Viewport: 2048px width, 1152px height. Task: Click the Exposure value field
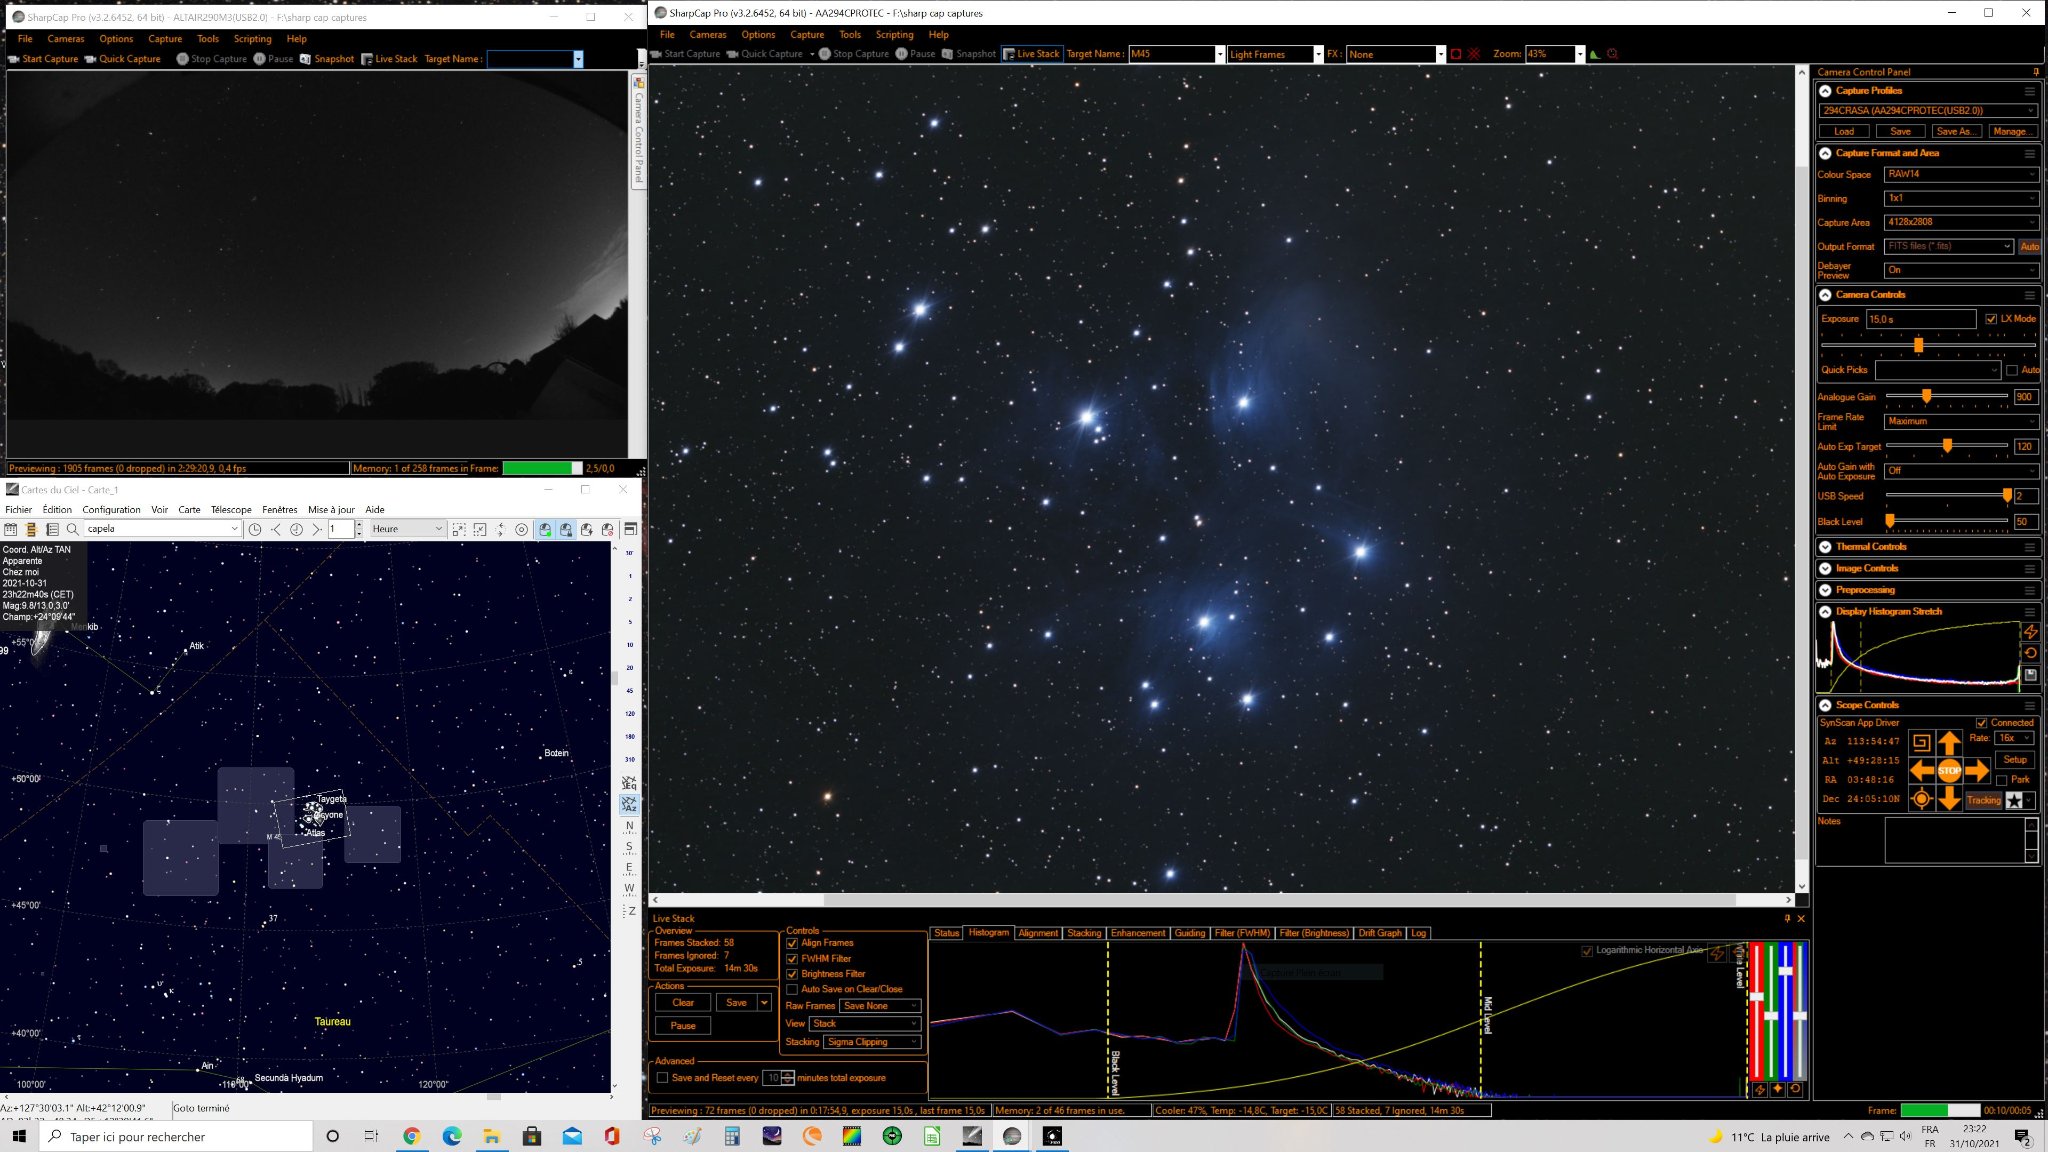[x=1921, y=319]
